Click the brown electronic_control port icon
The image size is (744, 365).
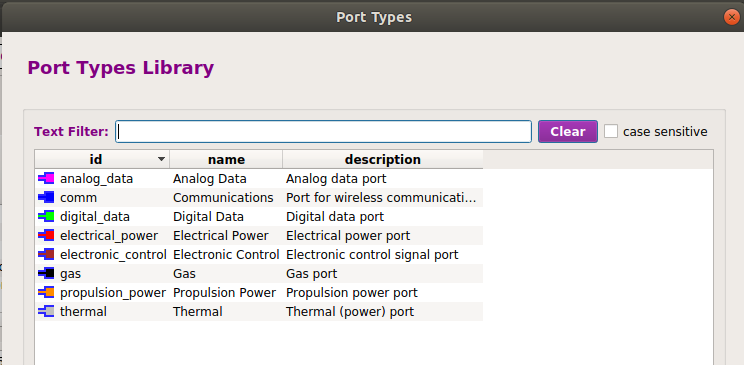46,254
